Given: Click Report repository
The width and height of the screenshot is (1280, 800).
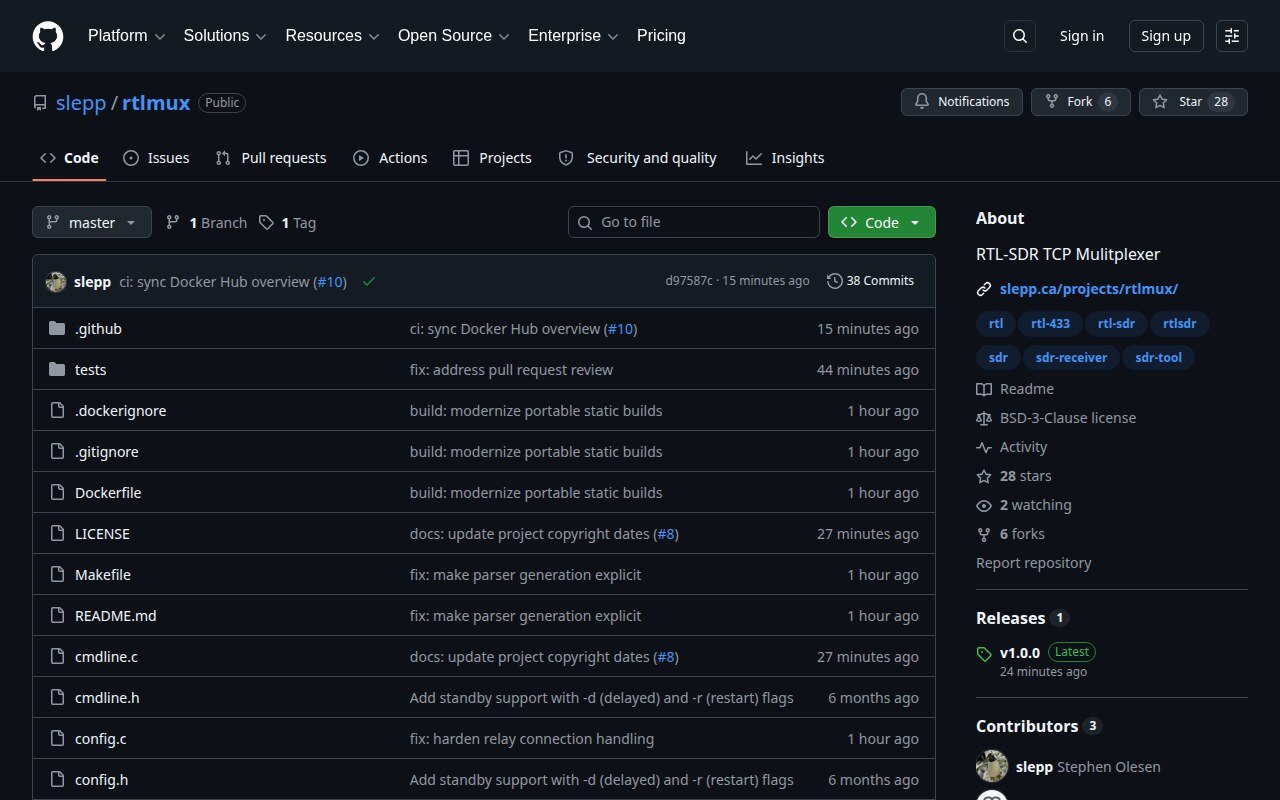Looking at the screenshot, I should click(x=1034, y=563).
